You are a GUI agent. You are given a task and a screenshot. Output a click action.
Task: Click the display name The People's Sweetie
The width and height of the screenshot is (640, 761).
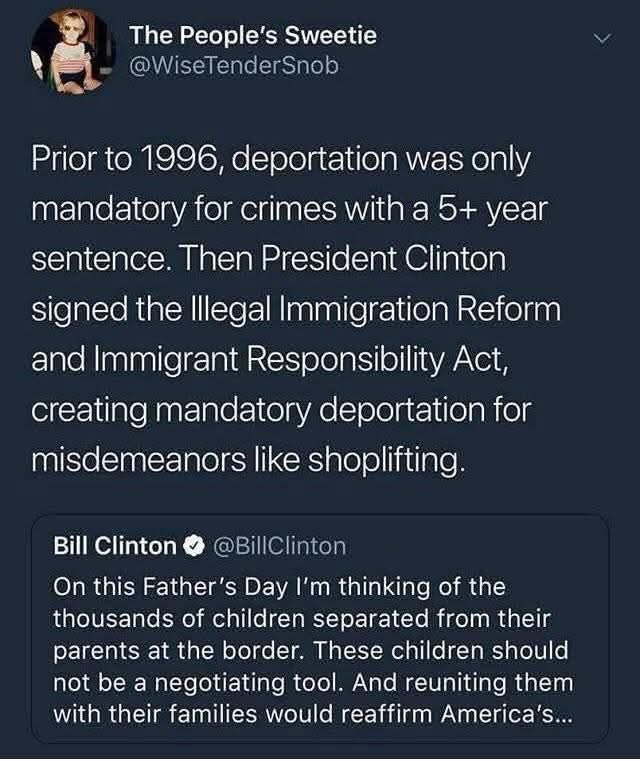(x=253, y=36)
